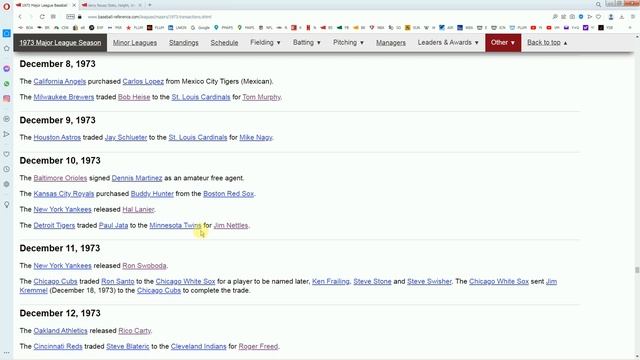Image resolution: width=640 pixels, height=360 pixels.
Task: Open downloads icon in toolbar
Action: coord(622,17)
